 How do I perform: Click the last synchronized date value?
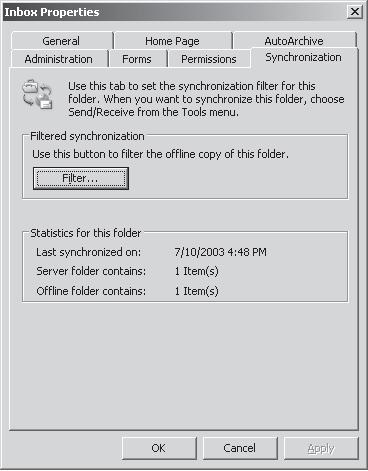(x=220, y=252)
